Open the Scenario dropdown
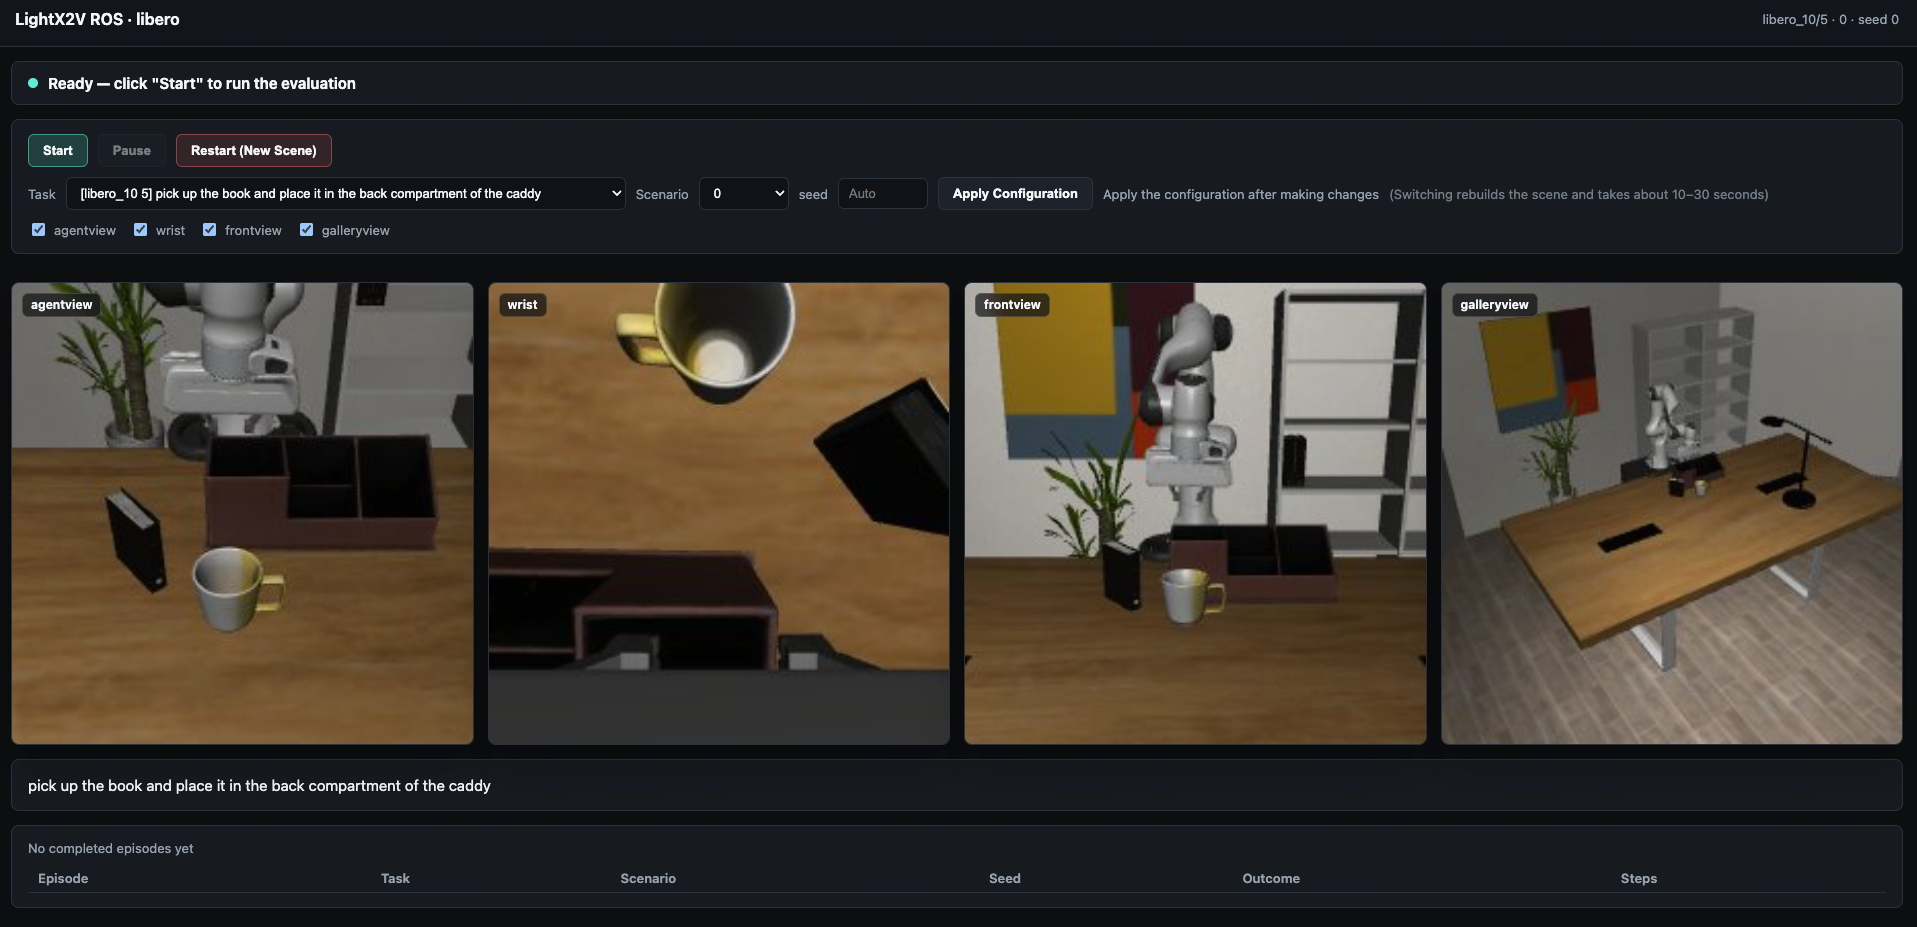This screenshot has height=927, width=1917. pos(744,194)
